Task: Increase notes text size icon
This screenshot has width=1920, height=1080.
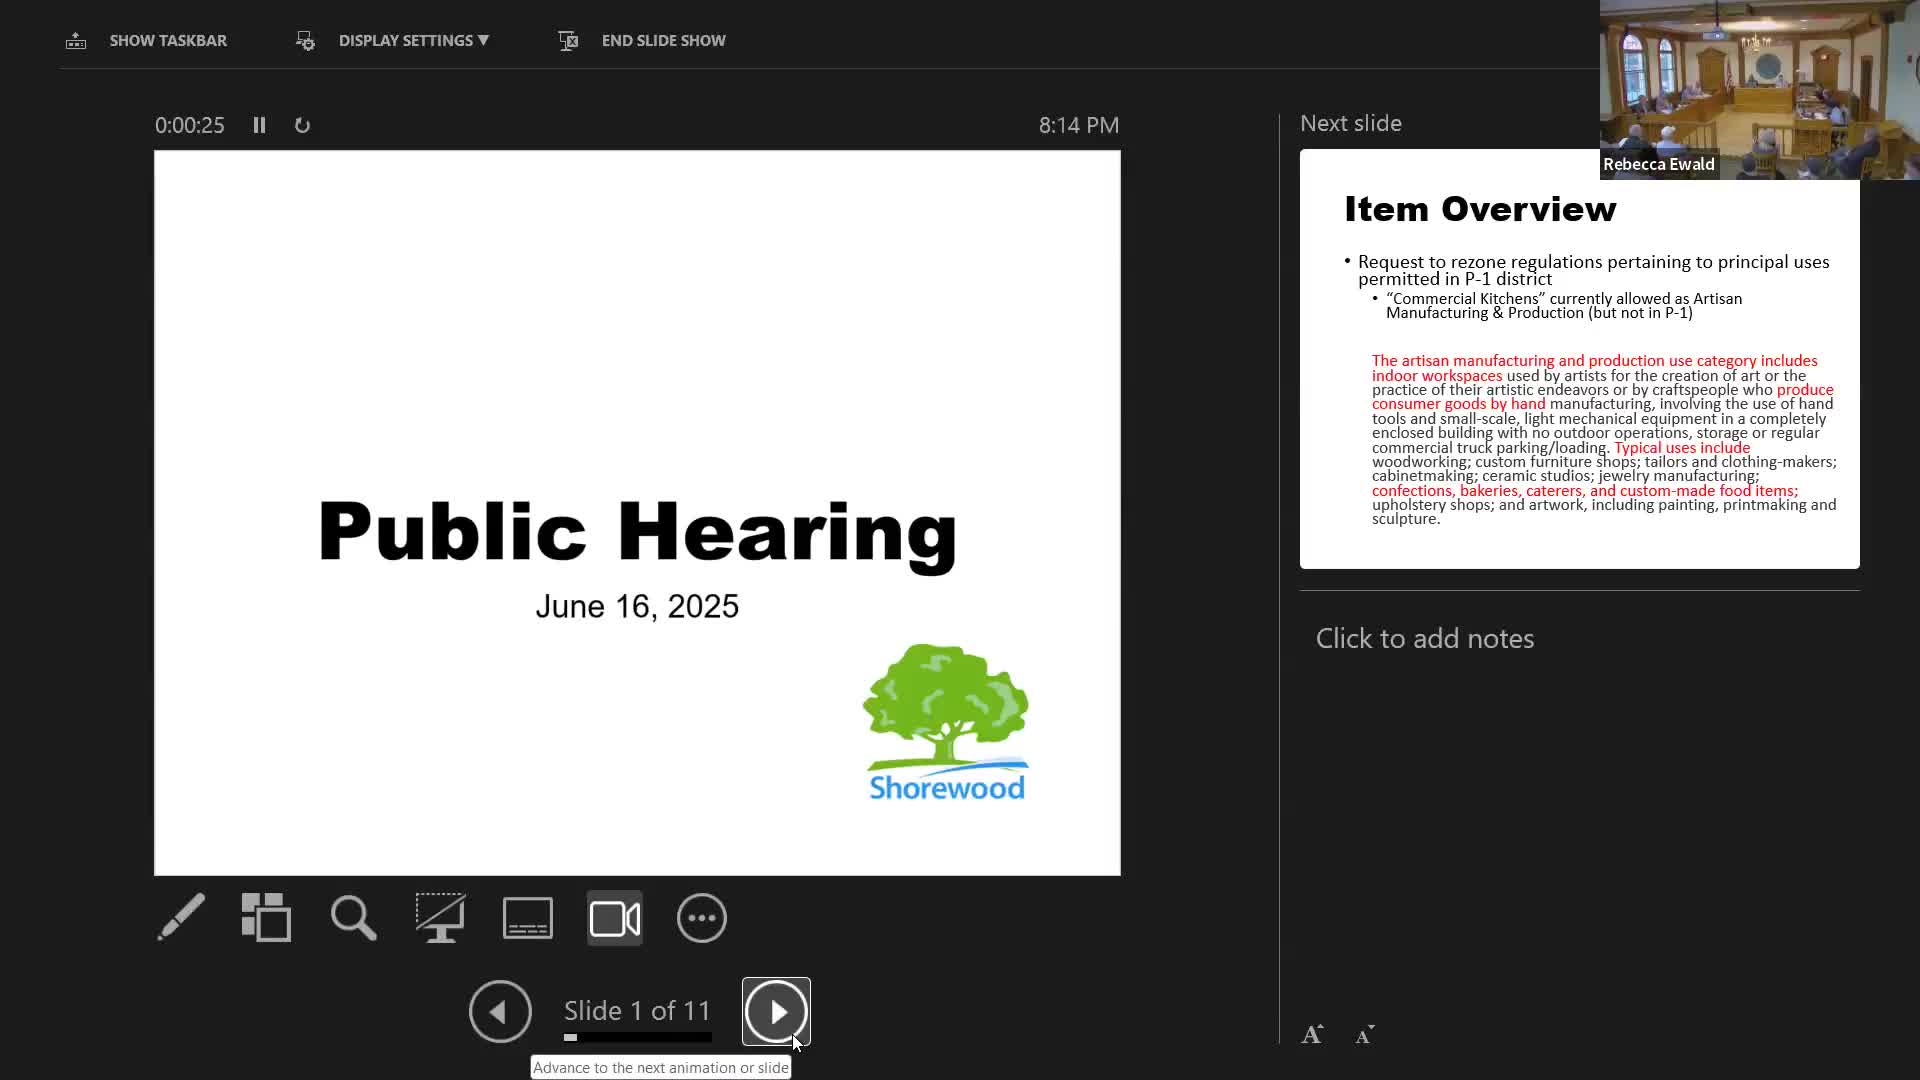Action: pyautogui.click(x=1312, y=1034)
